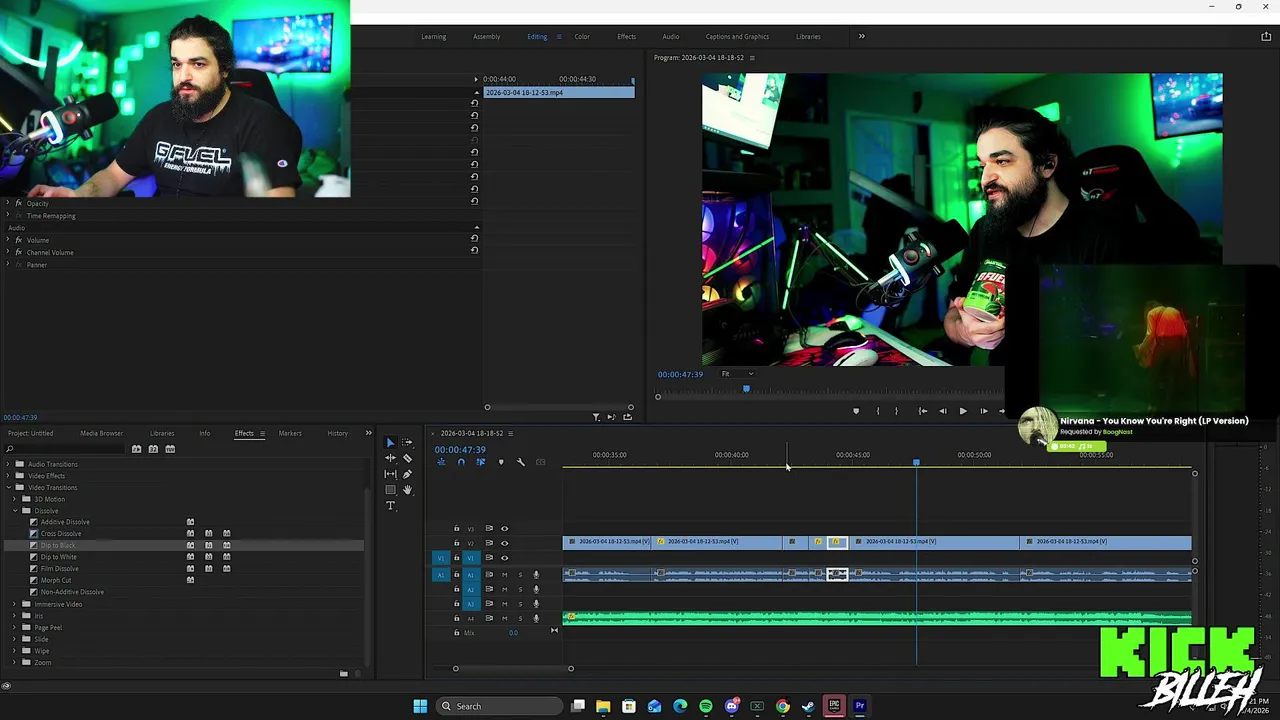
Task: Collapse the Video Transitions folder
Action: 9,487
